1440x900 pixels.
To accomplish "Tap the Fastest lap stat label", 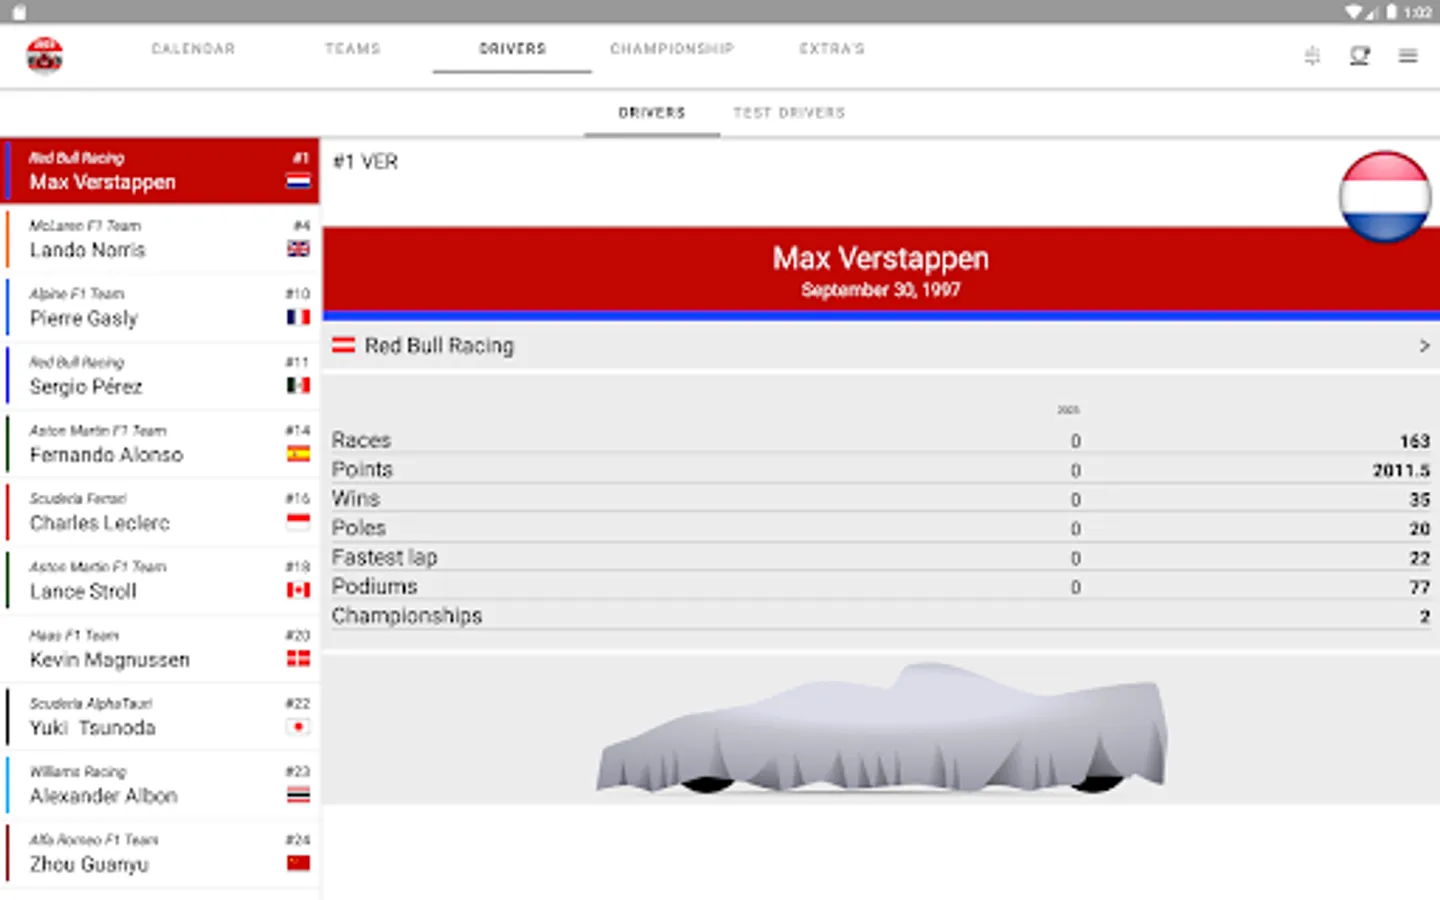I will [385, 557].
